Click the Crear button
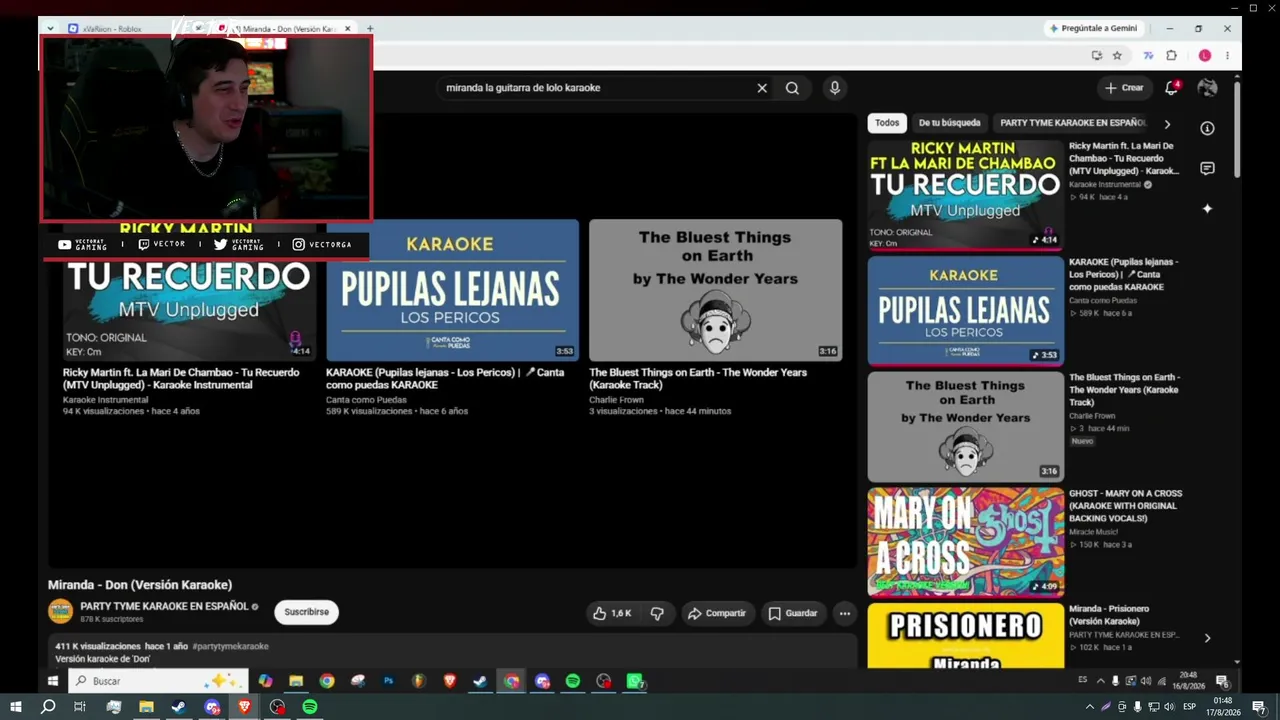The image size is (1280, 720). 1124,88
